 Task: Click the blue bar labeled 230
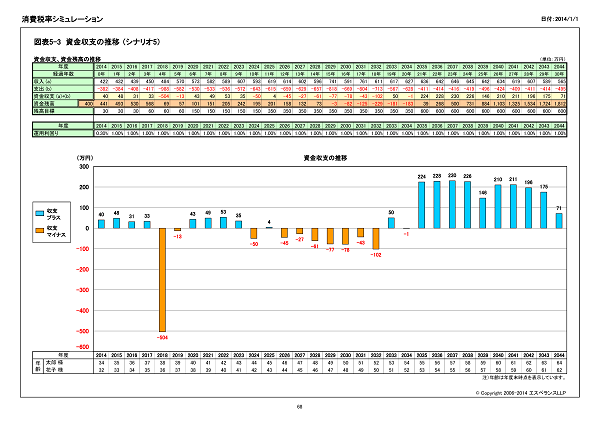(x=453, y=204)
